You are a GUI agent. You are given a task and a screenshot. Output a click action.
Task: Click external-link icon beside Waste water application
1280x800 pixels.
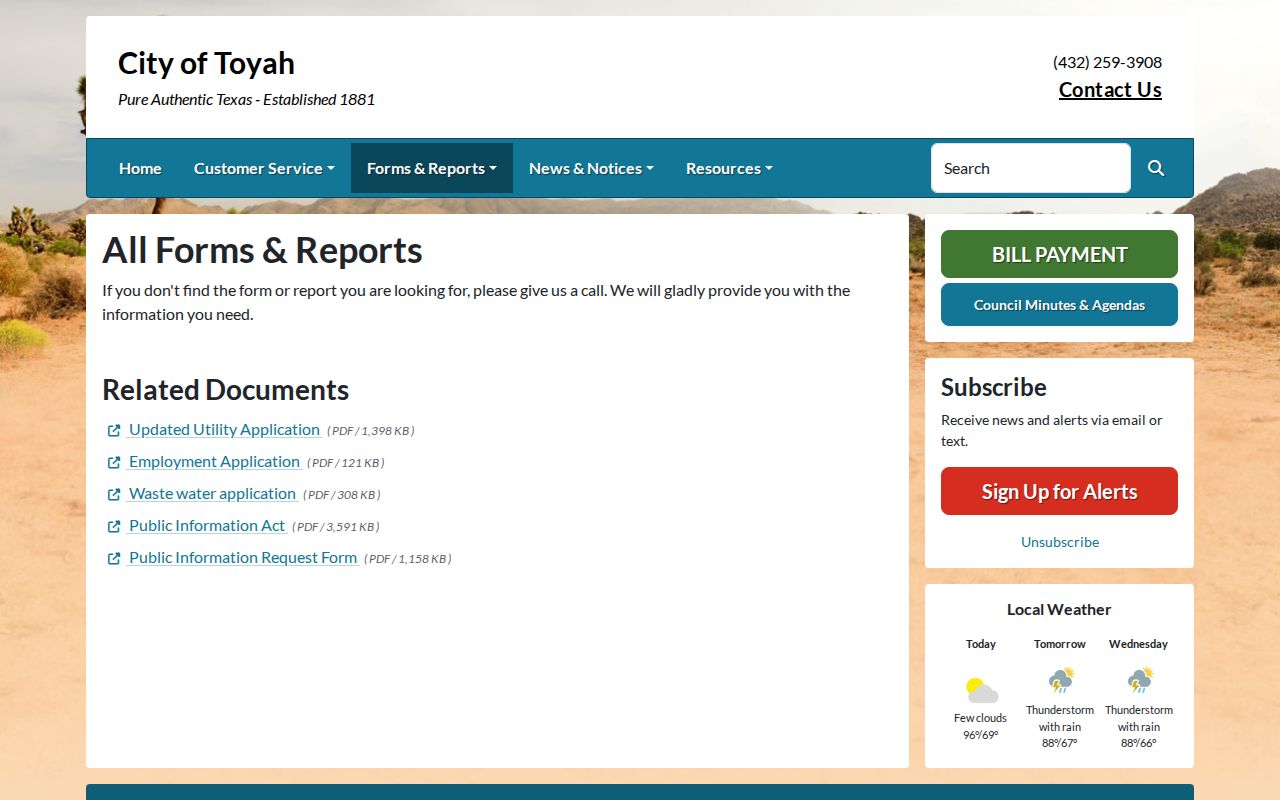click(x=114, y=495)
